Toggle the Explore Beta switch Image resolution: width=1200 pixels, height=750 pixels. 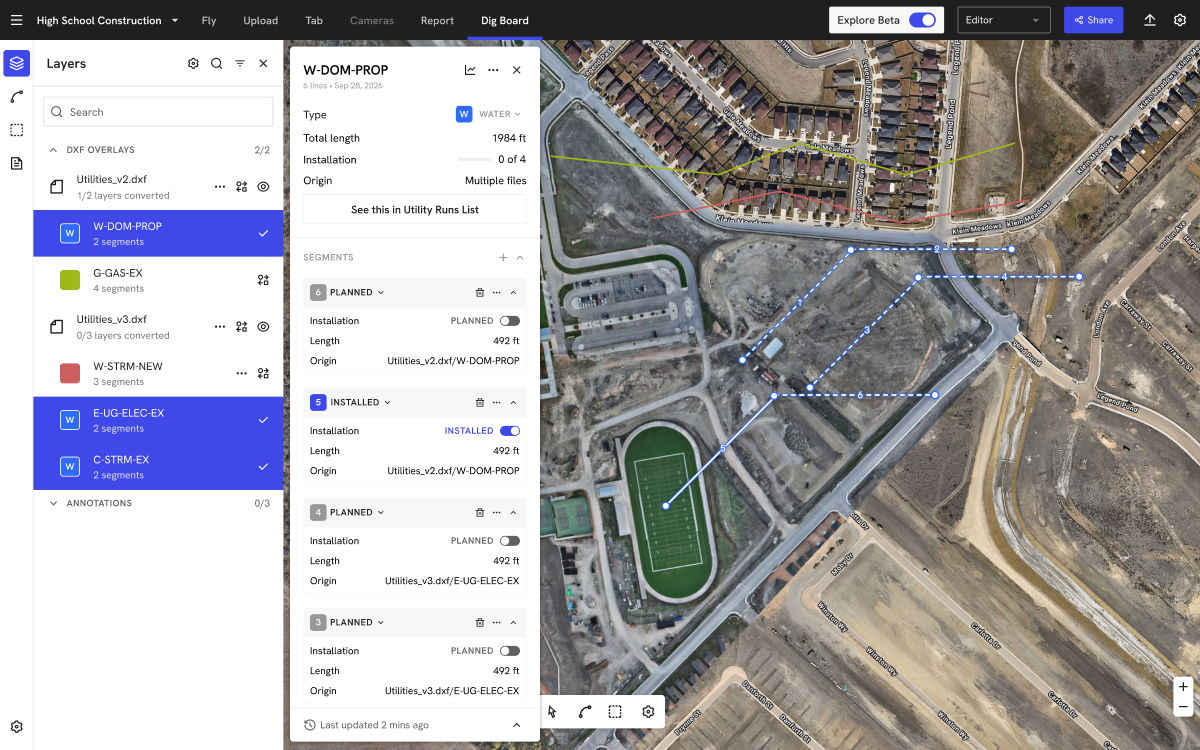922,20
